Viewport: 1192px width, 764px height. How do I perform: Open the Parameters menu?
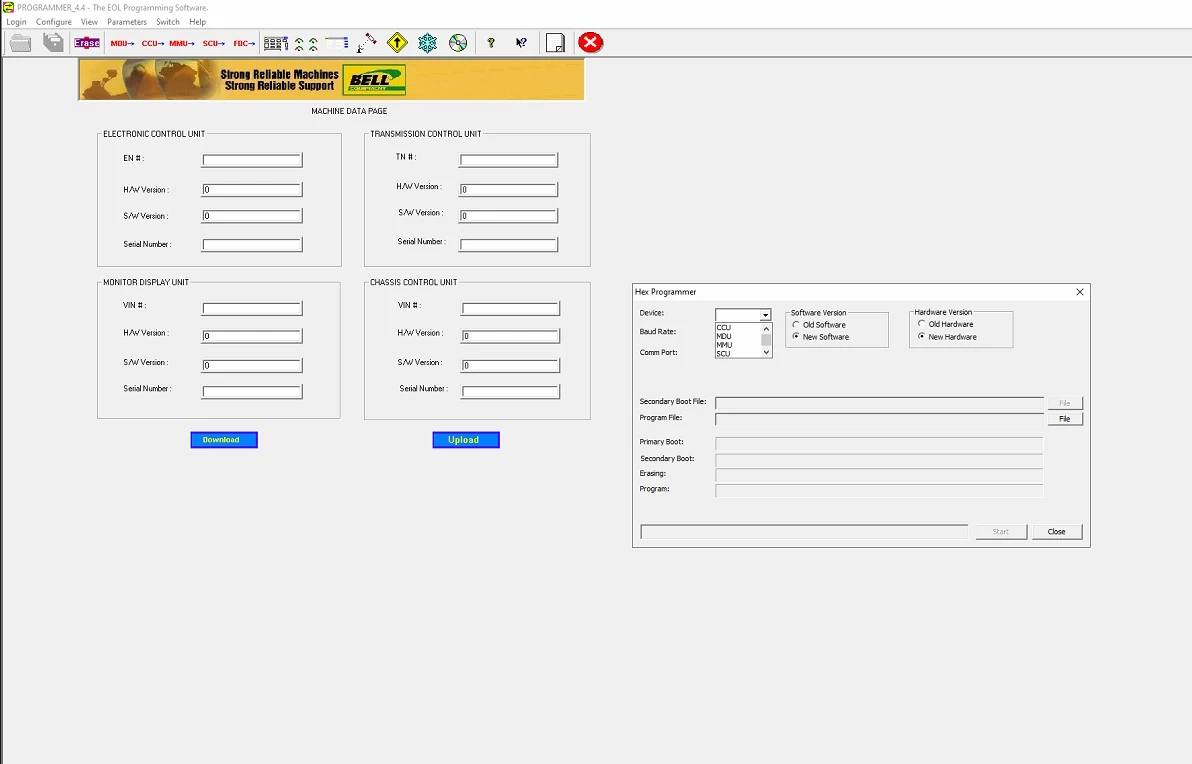[127, 22]
